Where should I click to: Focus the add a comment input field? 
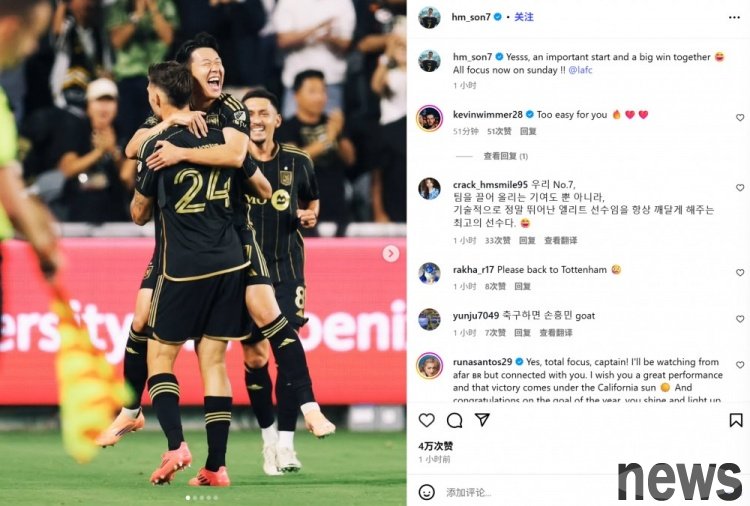(x=526, y=492)
